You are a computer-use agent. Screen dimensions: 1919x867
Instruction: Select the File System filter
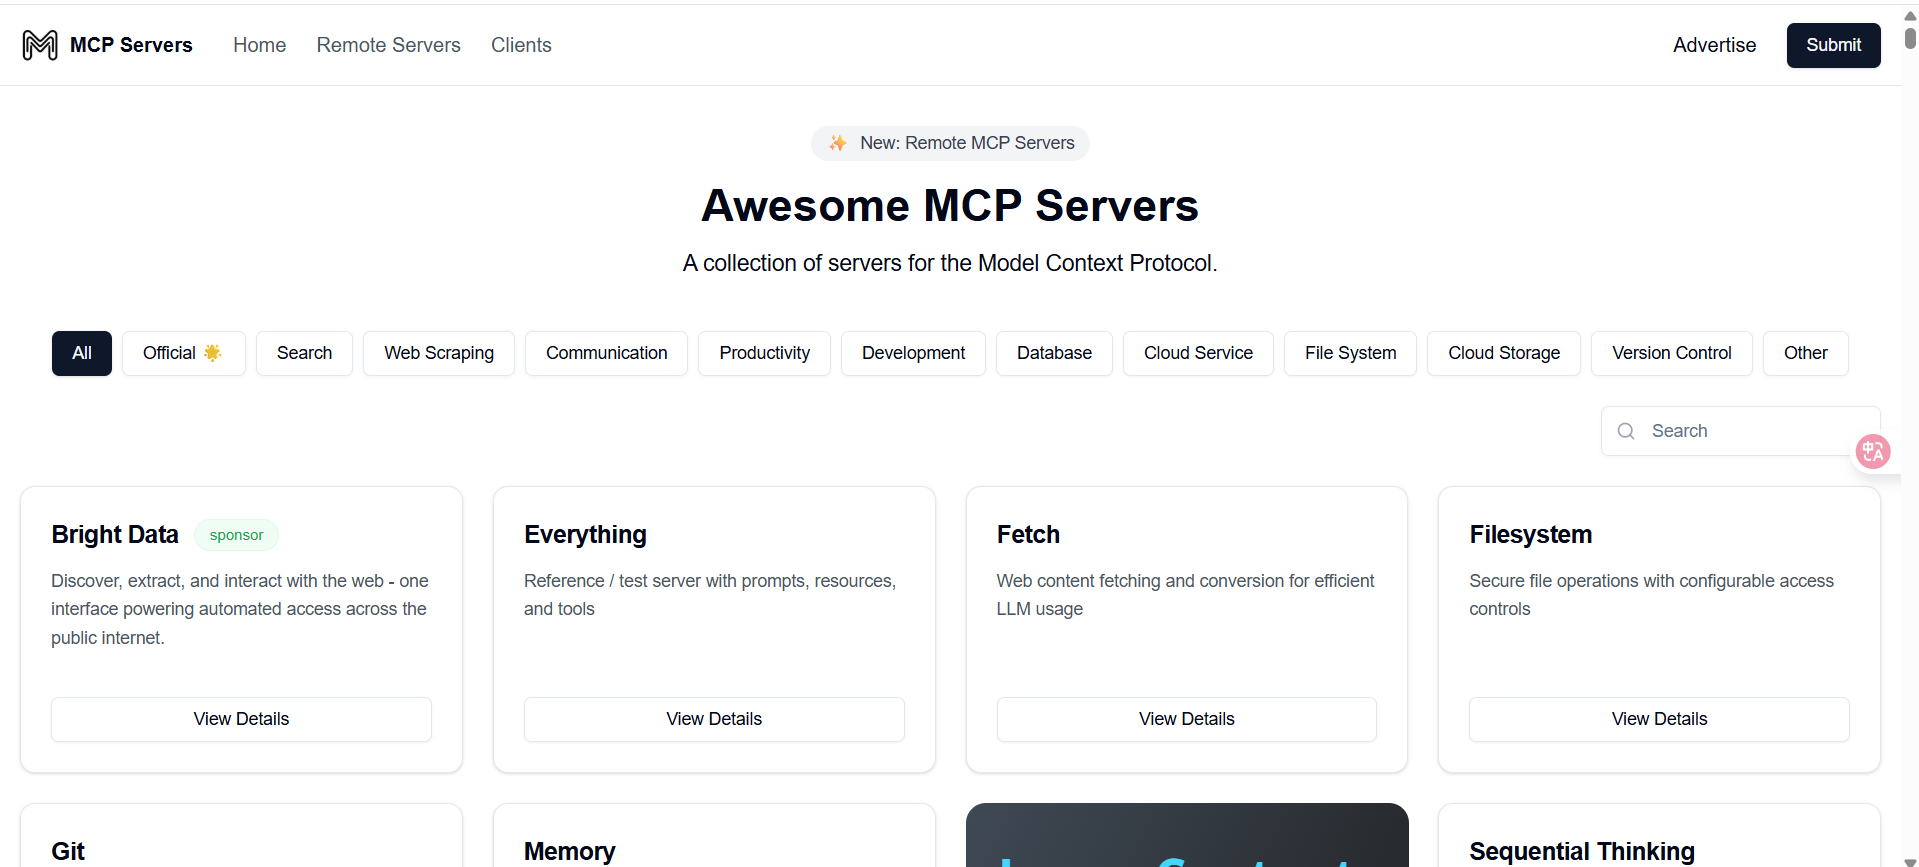point(1350,353)
